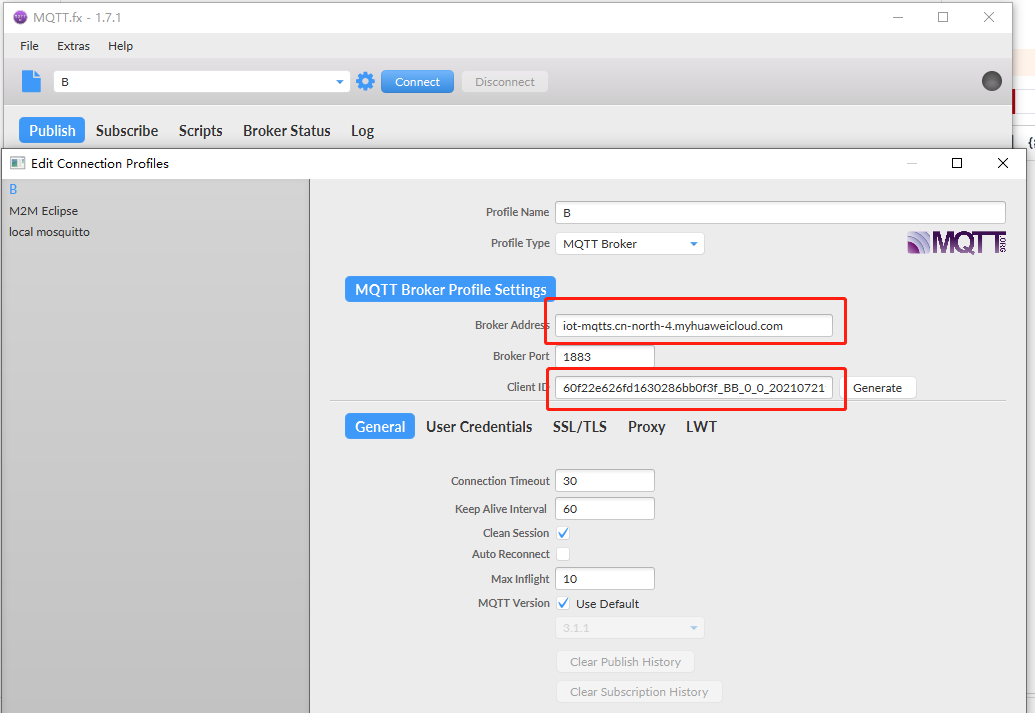Click the MQTT Broker Profile Settings header

pyautogui.click(x=450, y=289)
